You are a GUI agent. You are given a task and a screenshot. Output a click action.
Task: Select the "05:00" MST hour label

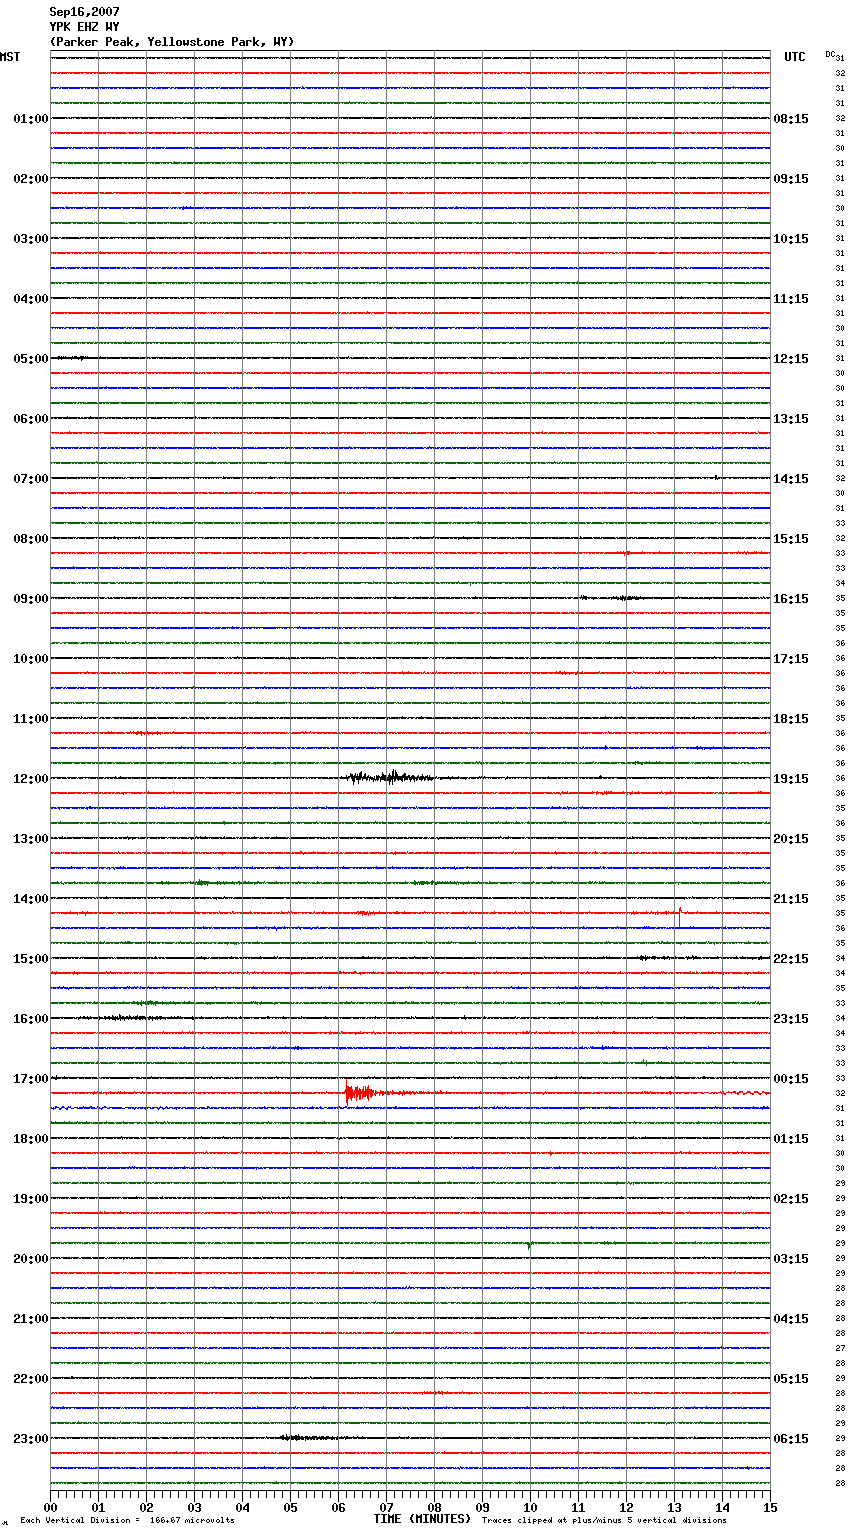point(31,359)
